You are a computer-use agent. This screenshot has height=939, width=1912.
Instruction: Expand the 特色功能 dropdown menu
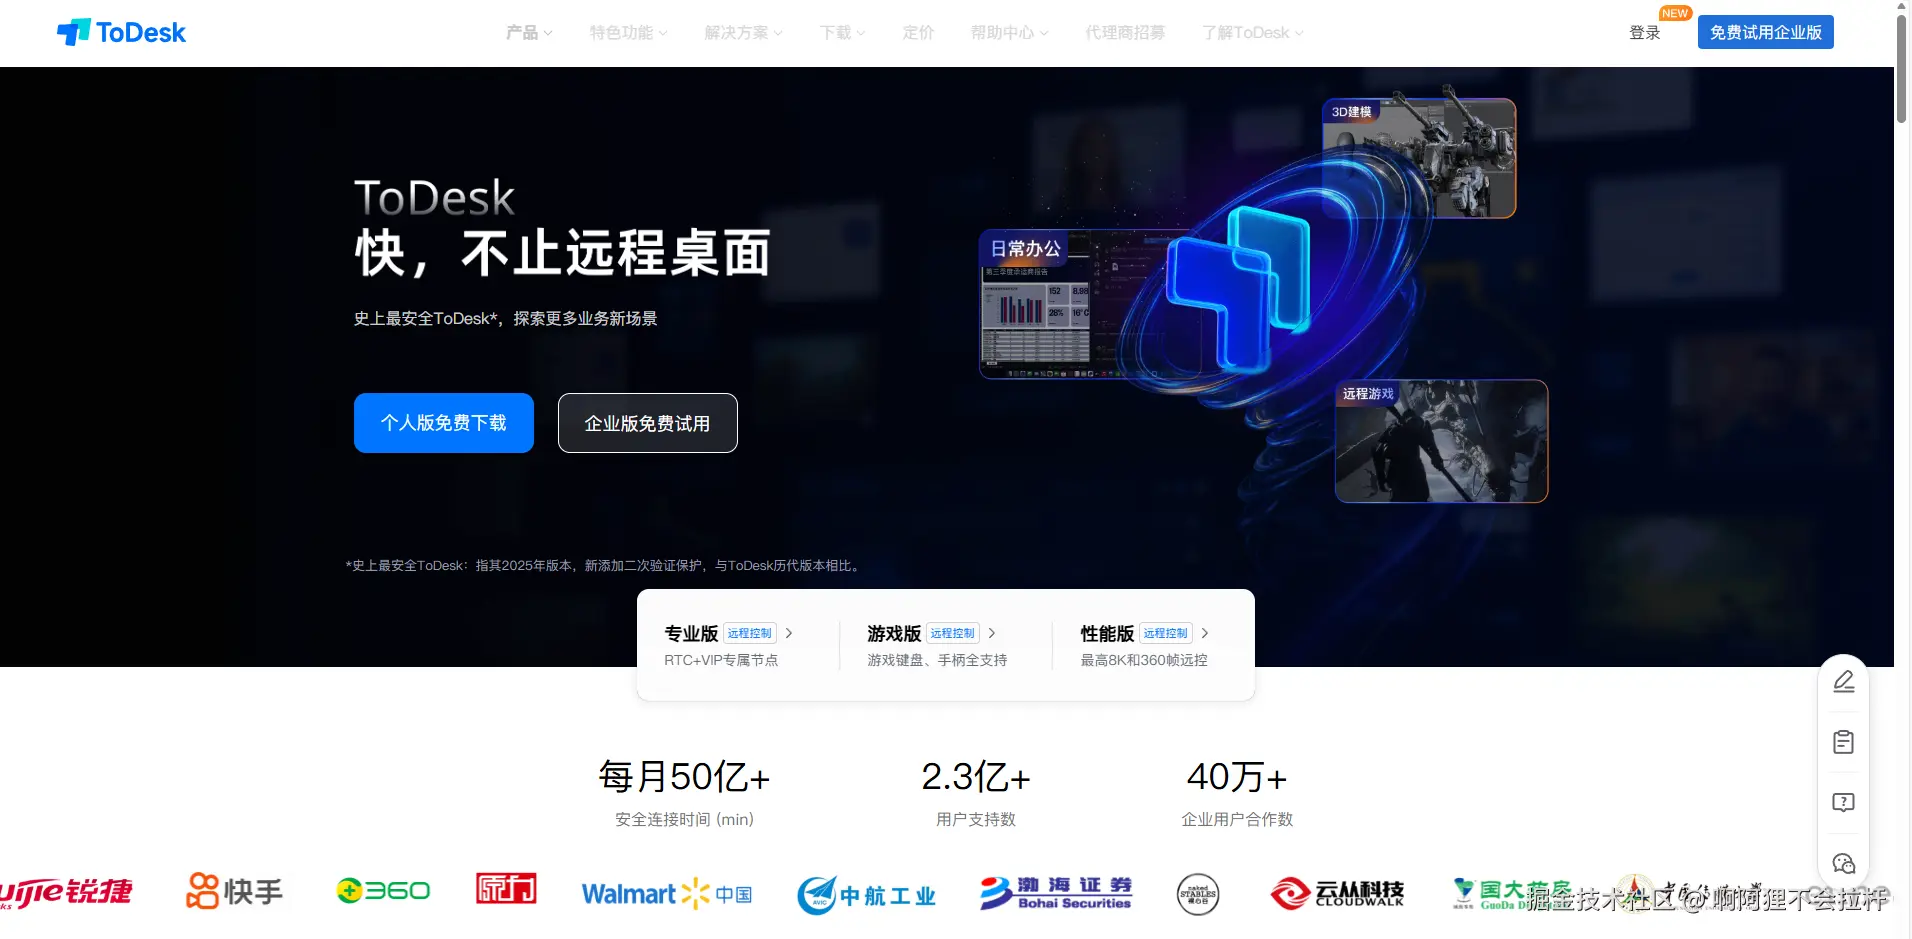coord(629,33)
